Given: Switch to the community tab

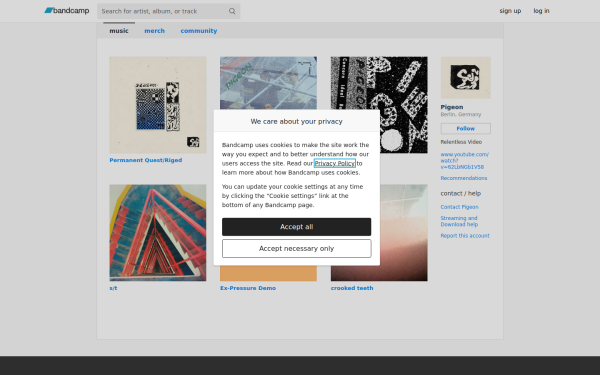Looking at the screenshot, I should pos(199,31).
